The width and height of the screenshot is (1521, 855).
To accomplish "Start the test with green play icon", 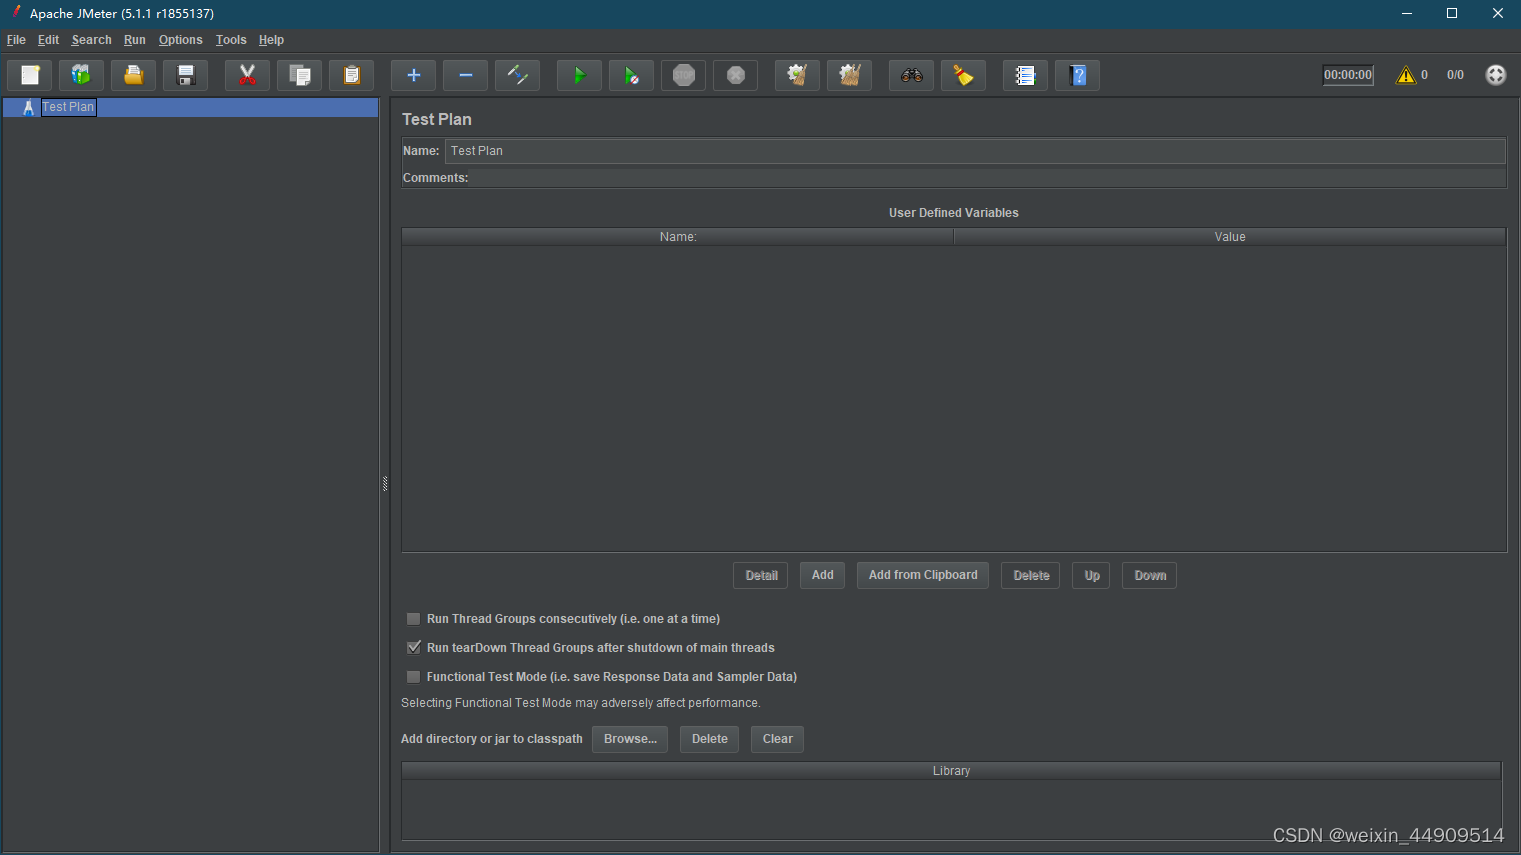I will click(579, 75).
